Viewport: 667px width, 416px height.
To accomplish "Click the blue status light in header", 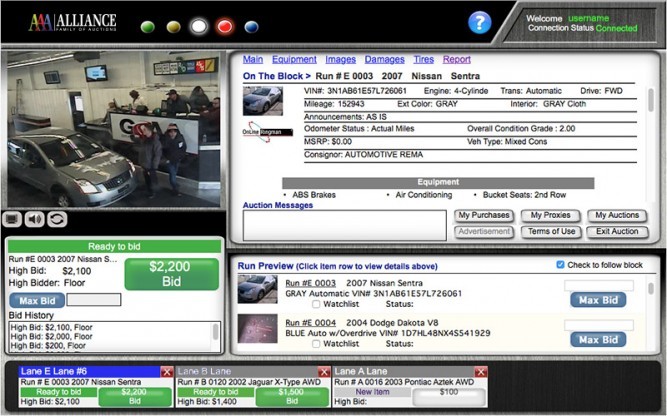I will click(251, 27).
